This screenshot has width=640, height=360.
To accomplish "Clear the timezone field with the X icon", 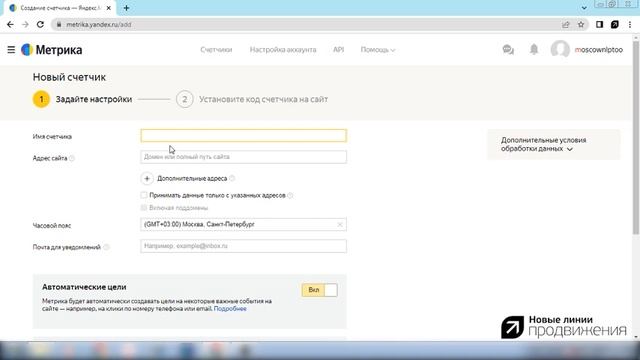I will click(340, 224).
